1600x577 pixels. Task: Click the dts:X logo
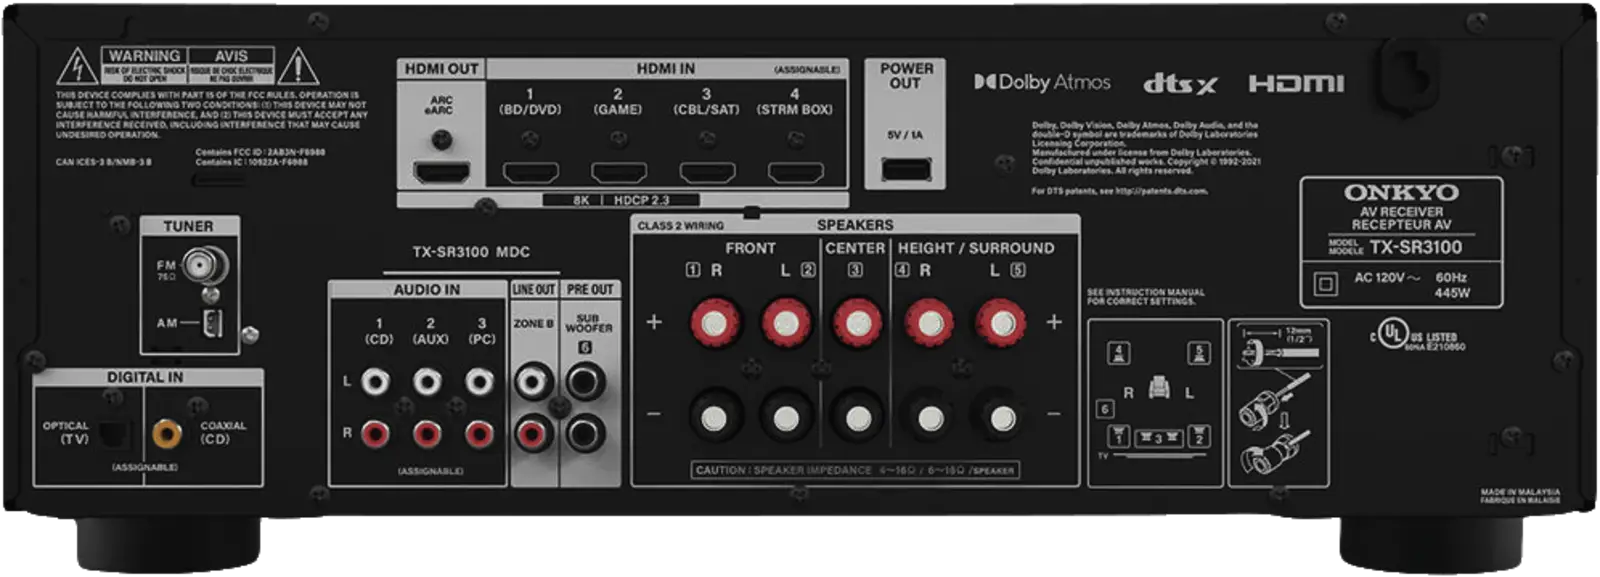click(x=1180, y=83)
